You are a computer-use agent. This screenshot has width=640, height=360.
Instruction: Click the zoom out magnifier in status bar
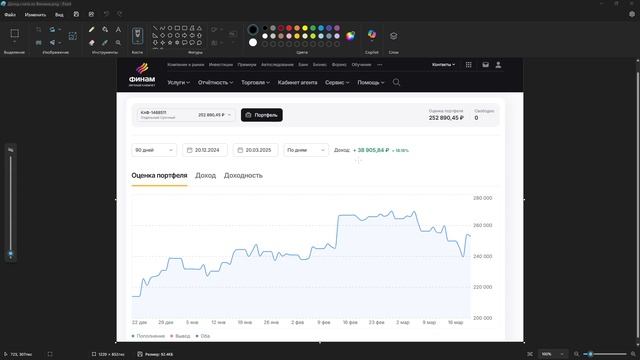point(576,354)
